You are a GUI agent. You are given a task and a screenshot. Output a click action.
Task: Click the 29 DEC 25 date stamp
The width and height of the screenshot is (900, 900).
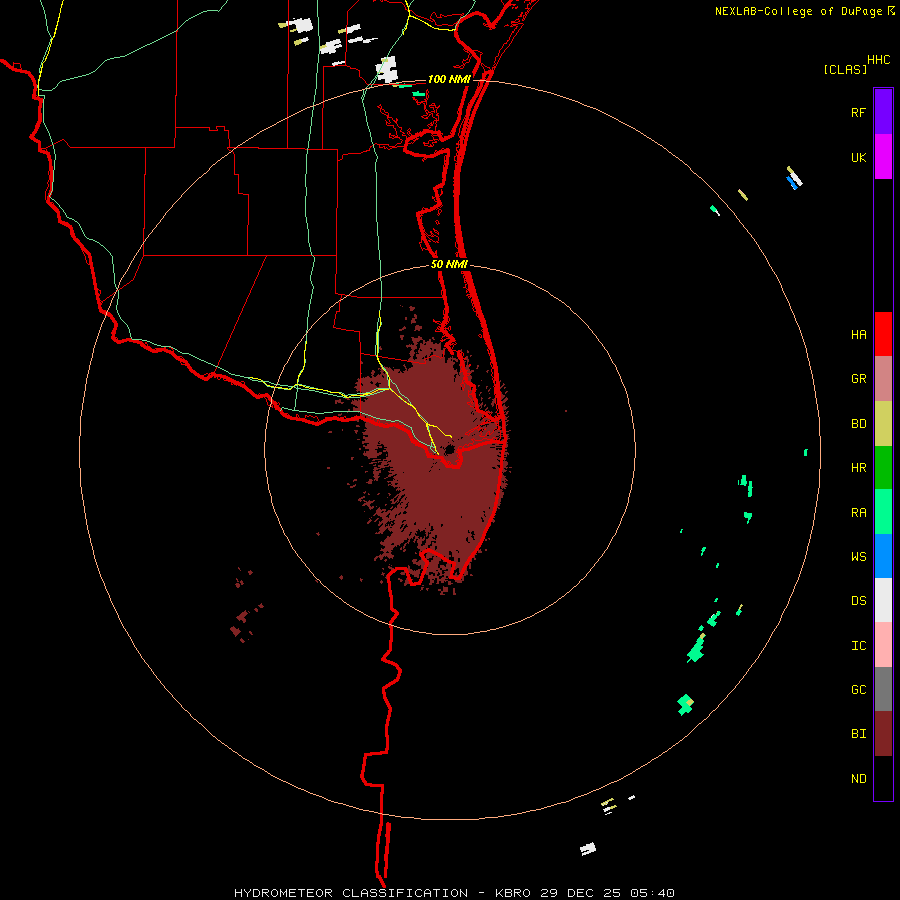point(581,893)
